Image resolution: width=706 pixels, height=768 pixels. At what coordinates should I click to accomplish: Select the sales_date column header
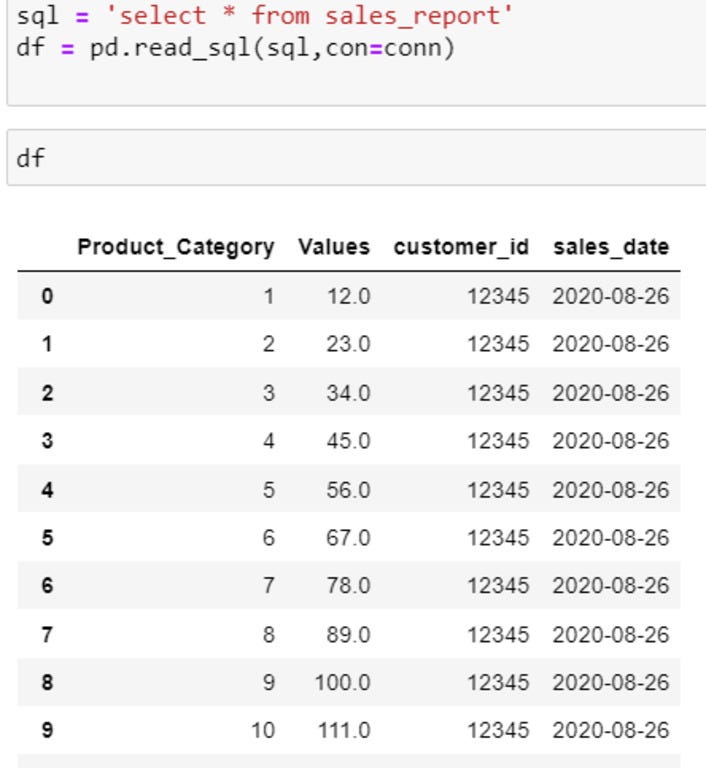point(611,247)
